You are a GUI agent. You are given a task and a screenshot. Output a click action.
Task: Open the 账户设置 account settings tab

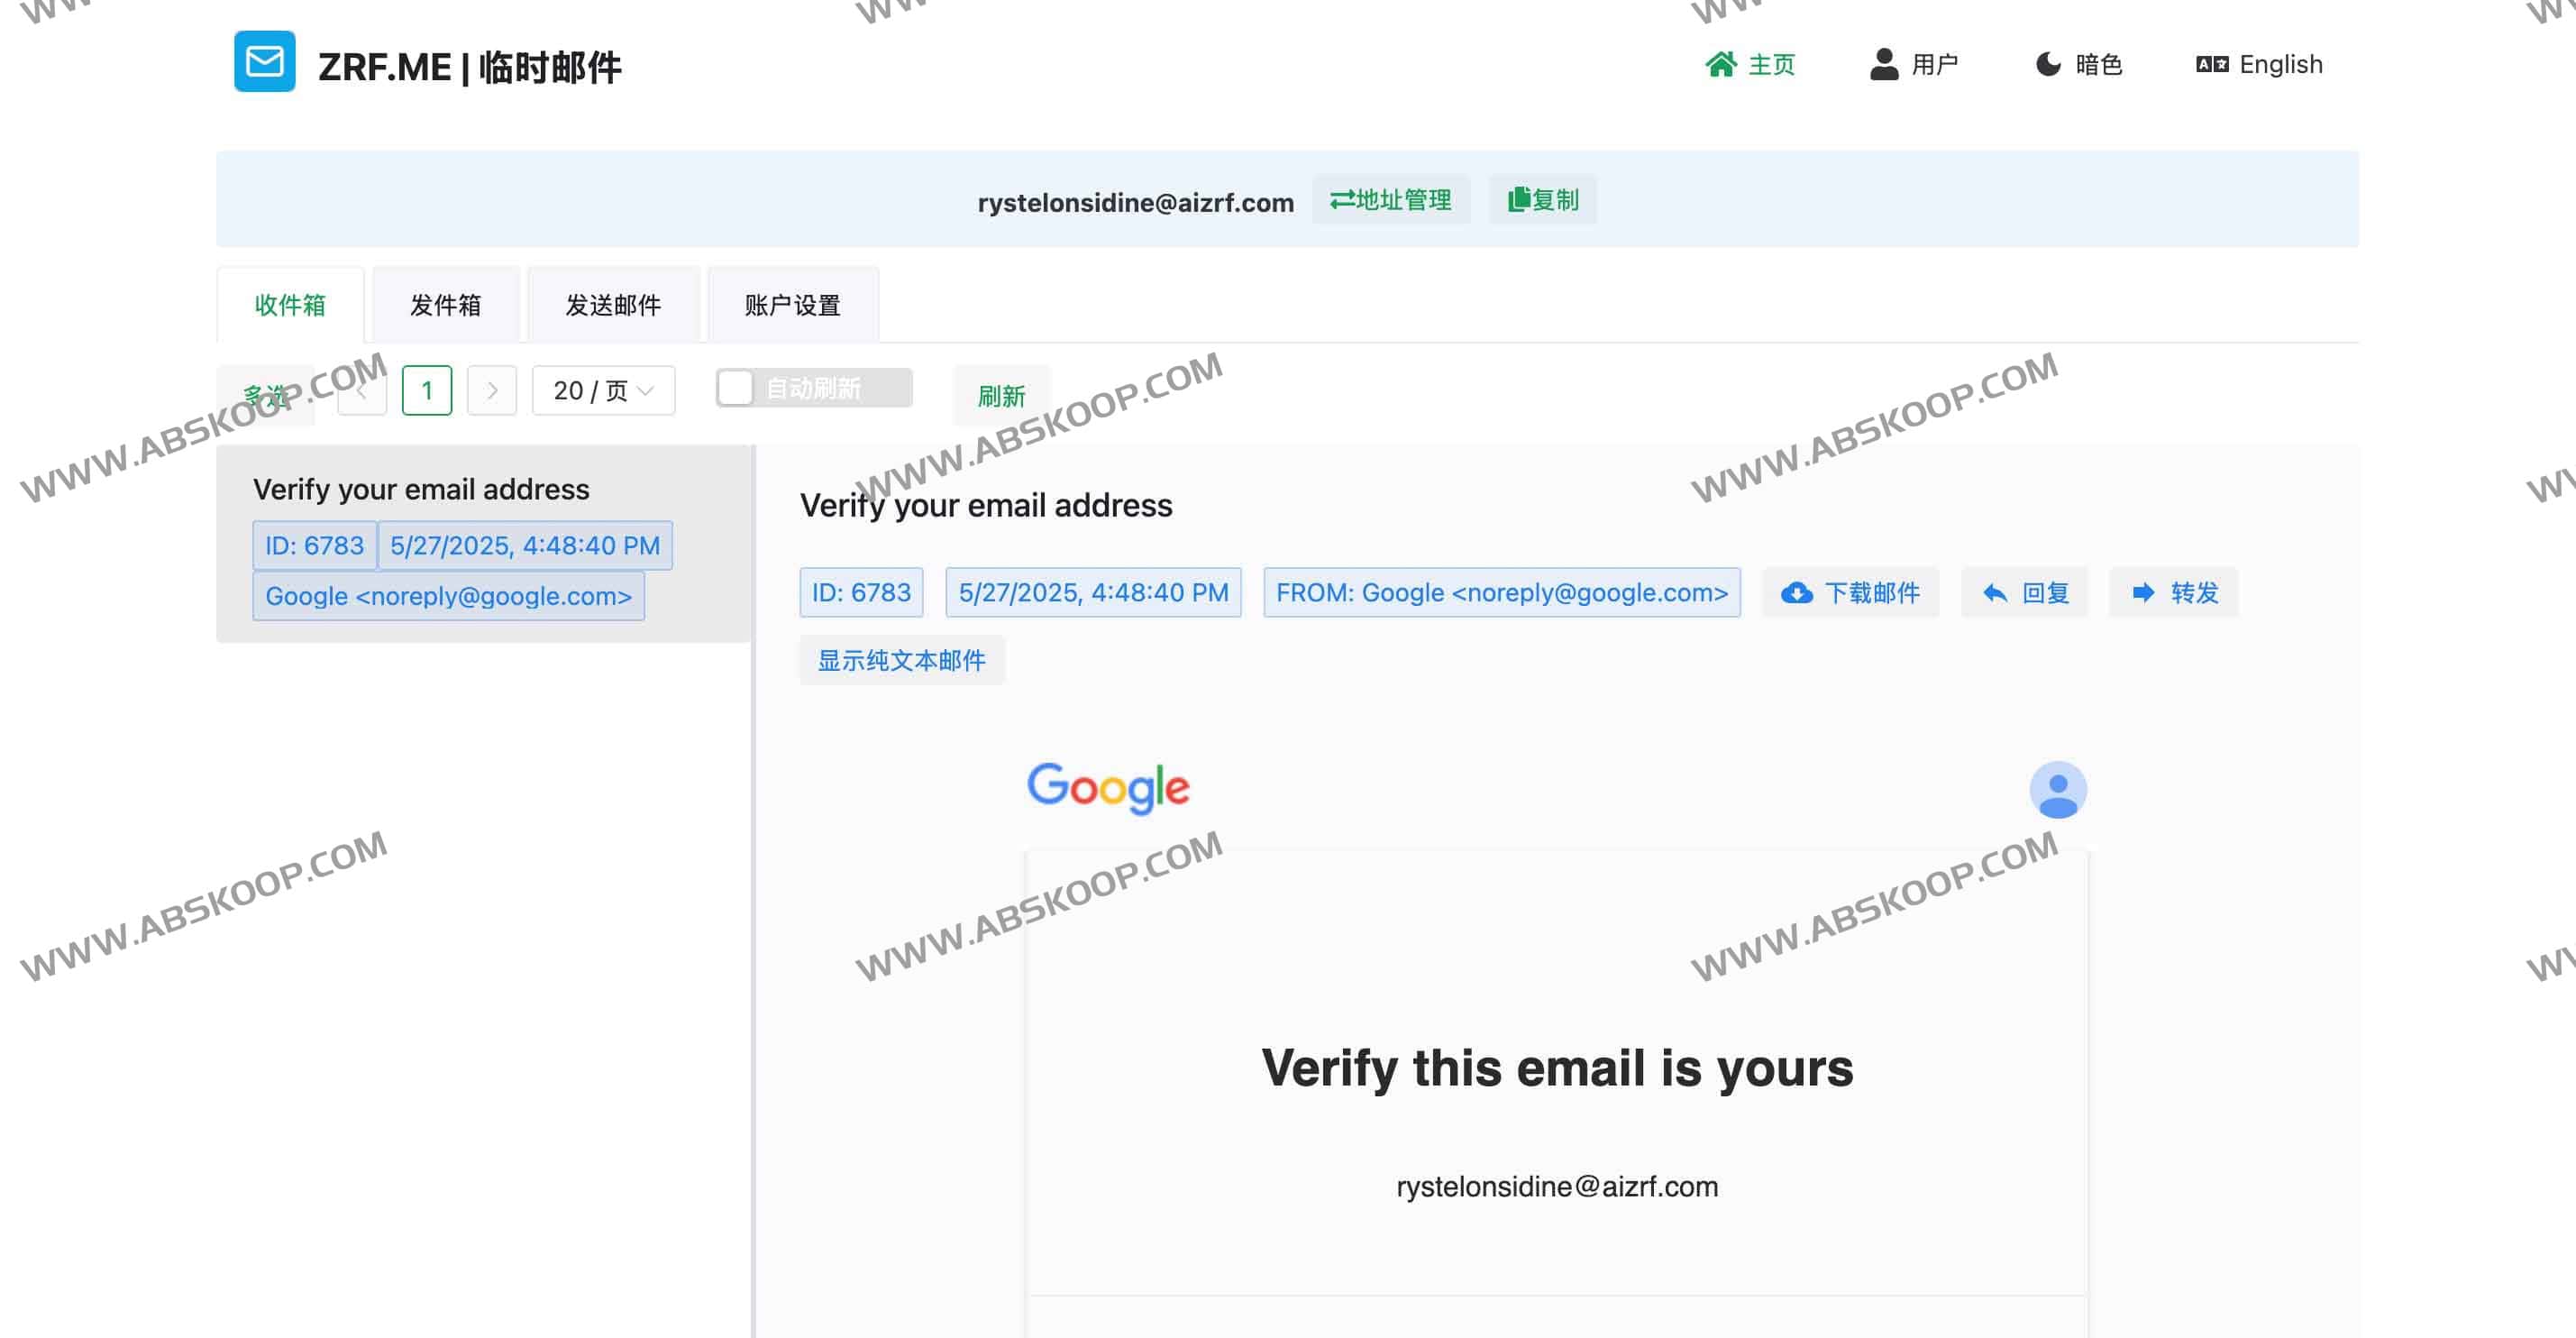click(792, 305)
